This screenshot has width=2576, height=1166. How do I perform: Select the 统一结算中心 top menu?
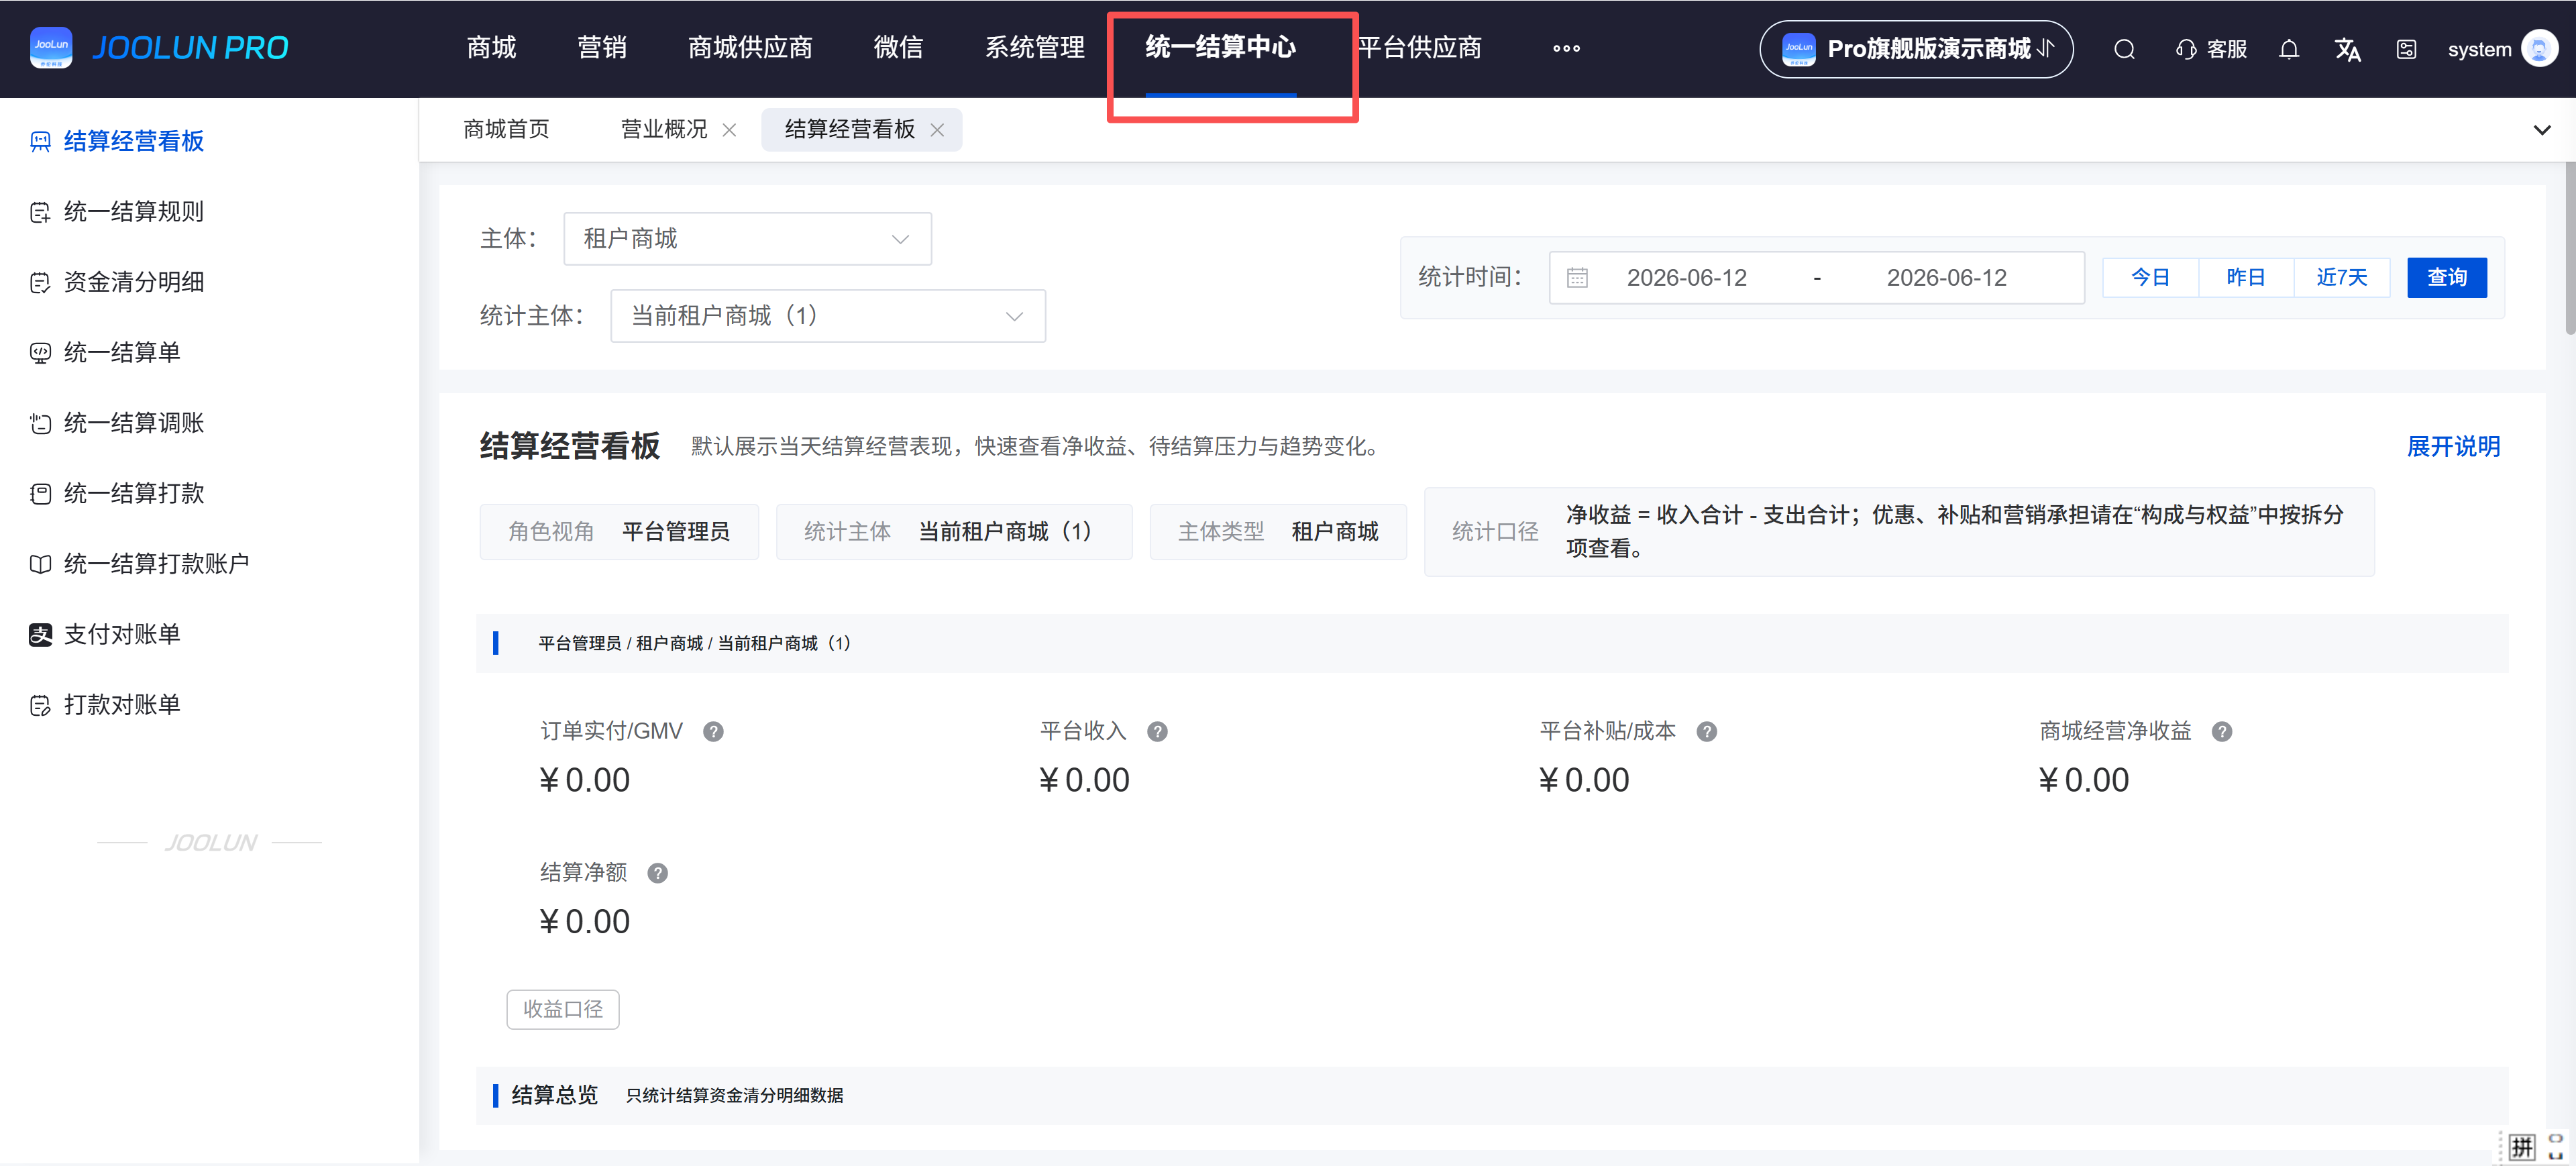click(1220, 47)
